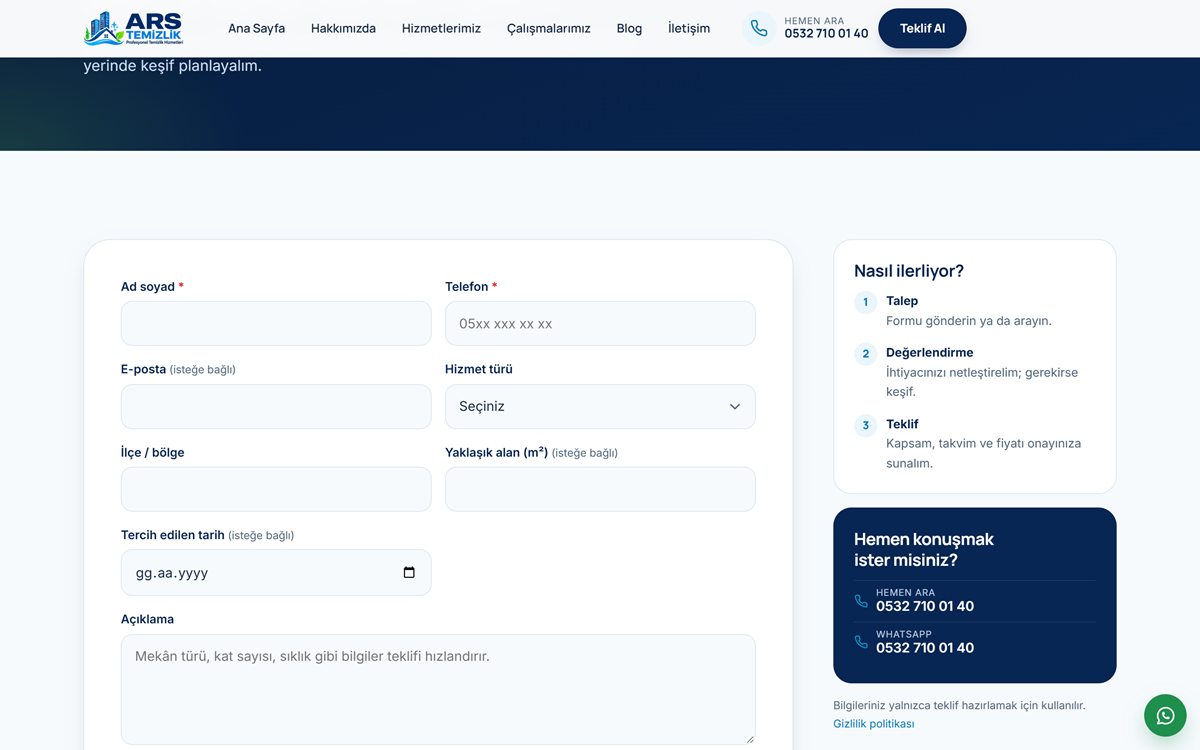This screenshot has height=750, width=1200.
Task: Open İletişim menu item
Action: click(689, 28)
